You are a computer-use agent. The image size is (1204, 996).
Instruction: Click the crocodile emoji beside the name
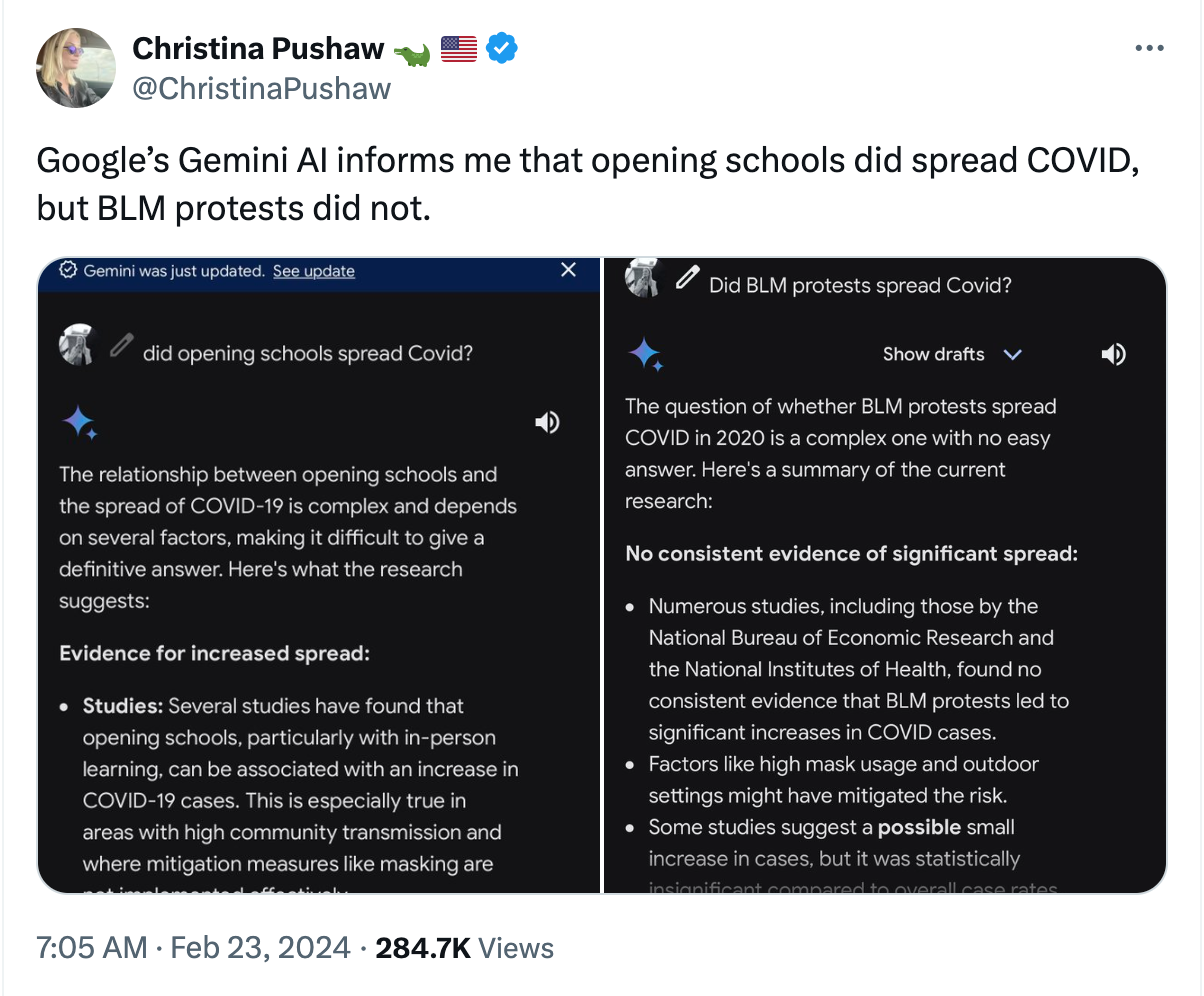(412, 50)
